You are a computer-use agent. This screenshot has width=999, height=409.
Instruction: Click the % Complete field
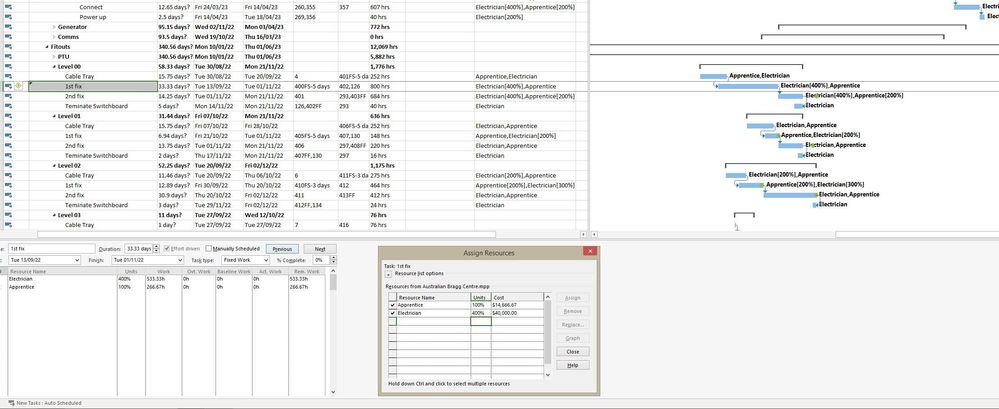click(321, 261)
